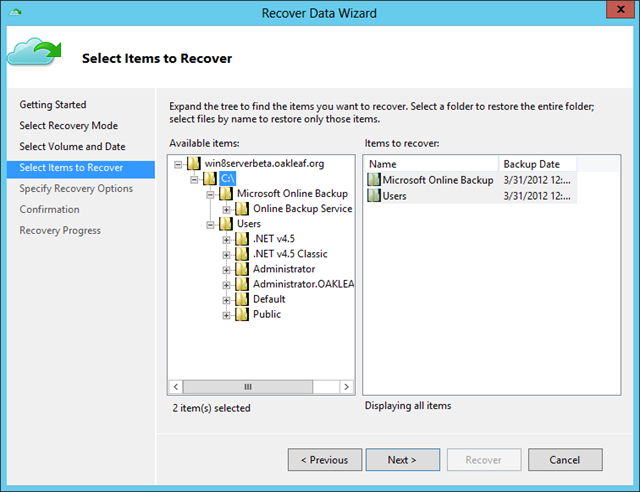The height and width of the screenshot is (492, 640).
Task: Select Microsoft Online Backup name in recover list
Action: (x=438, y=180)
